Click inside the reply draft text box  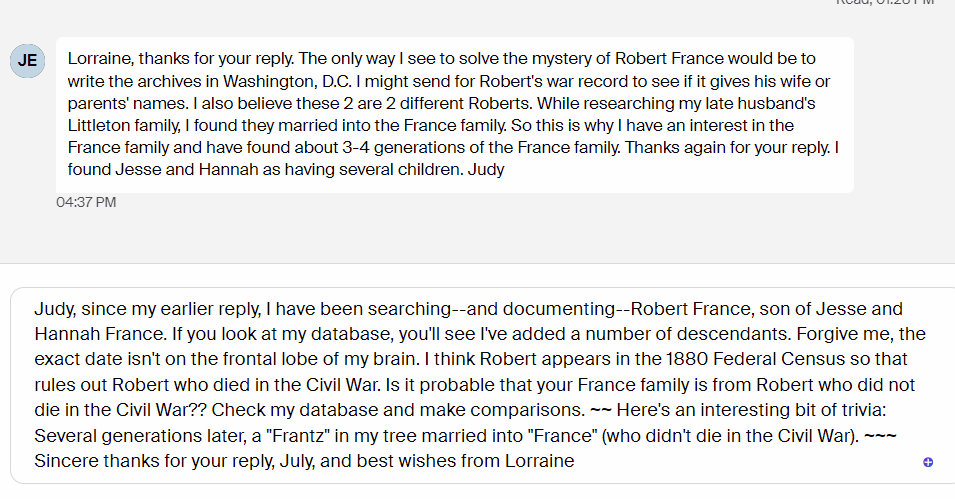[x=480, y=385]
